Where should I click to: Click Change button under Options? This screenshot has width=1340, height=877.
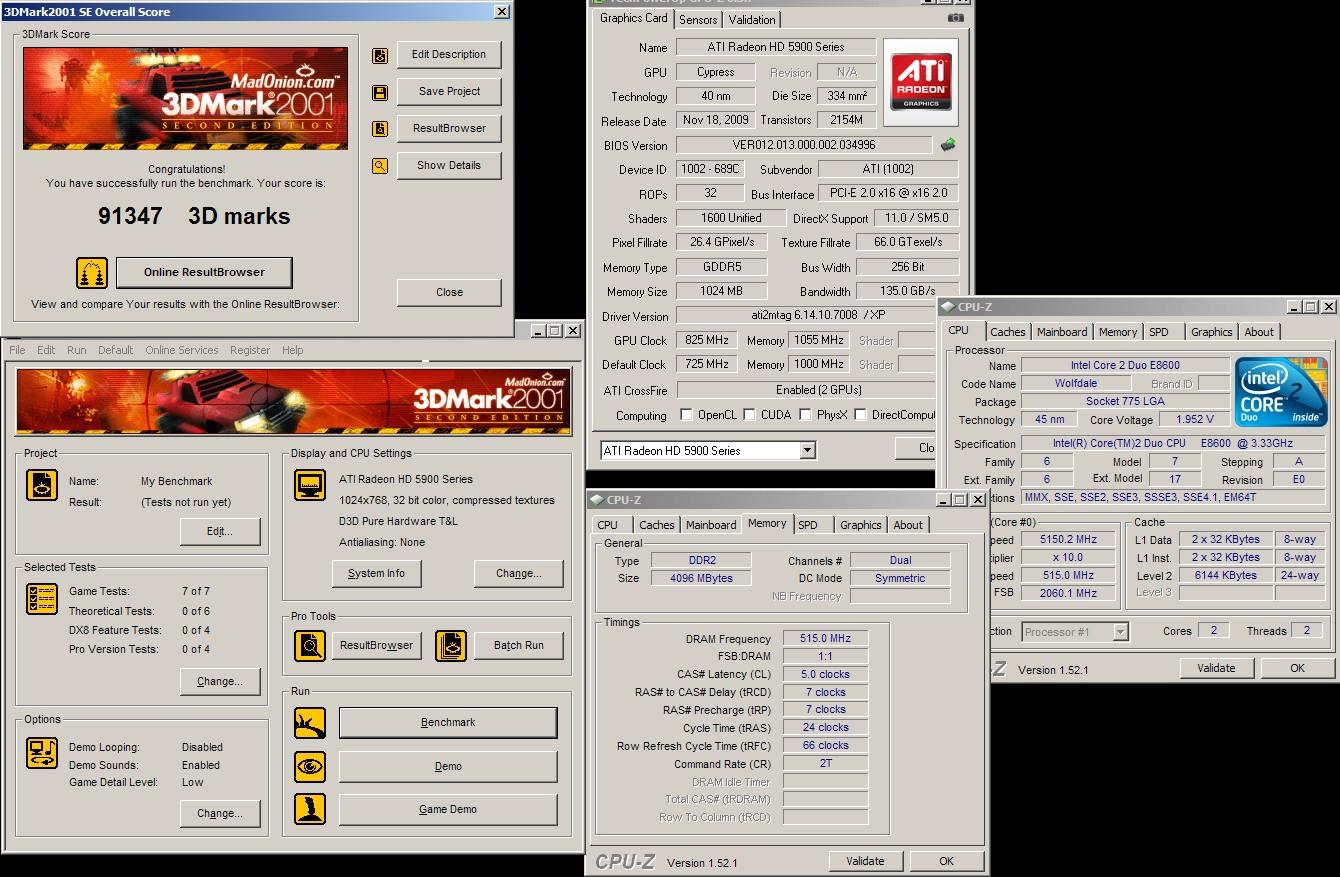click(x=220, y=813)
